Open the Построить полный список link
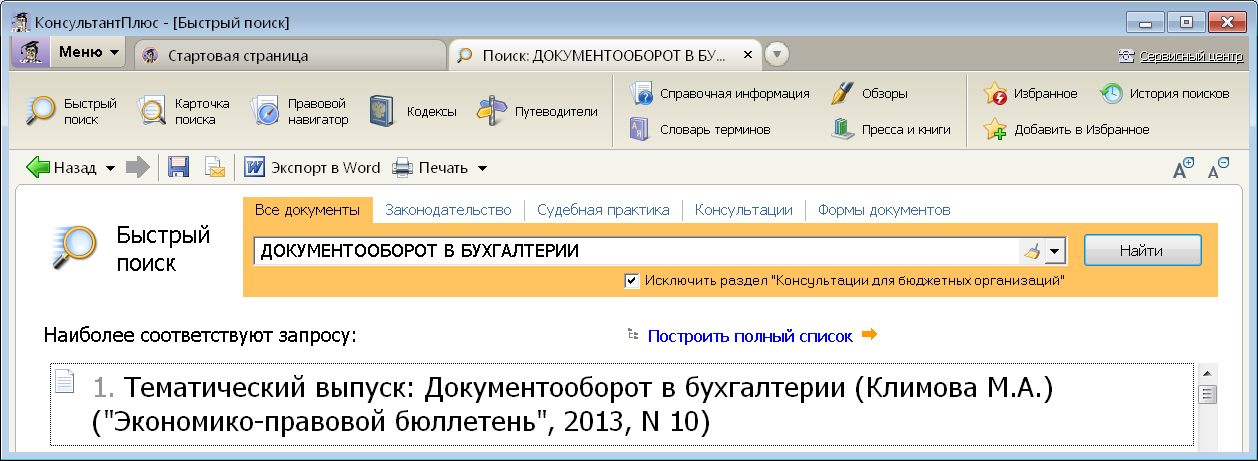1258x461 pixels. coord(750,336)
